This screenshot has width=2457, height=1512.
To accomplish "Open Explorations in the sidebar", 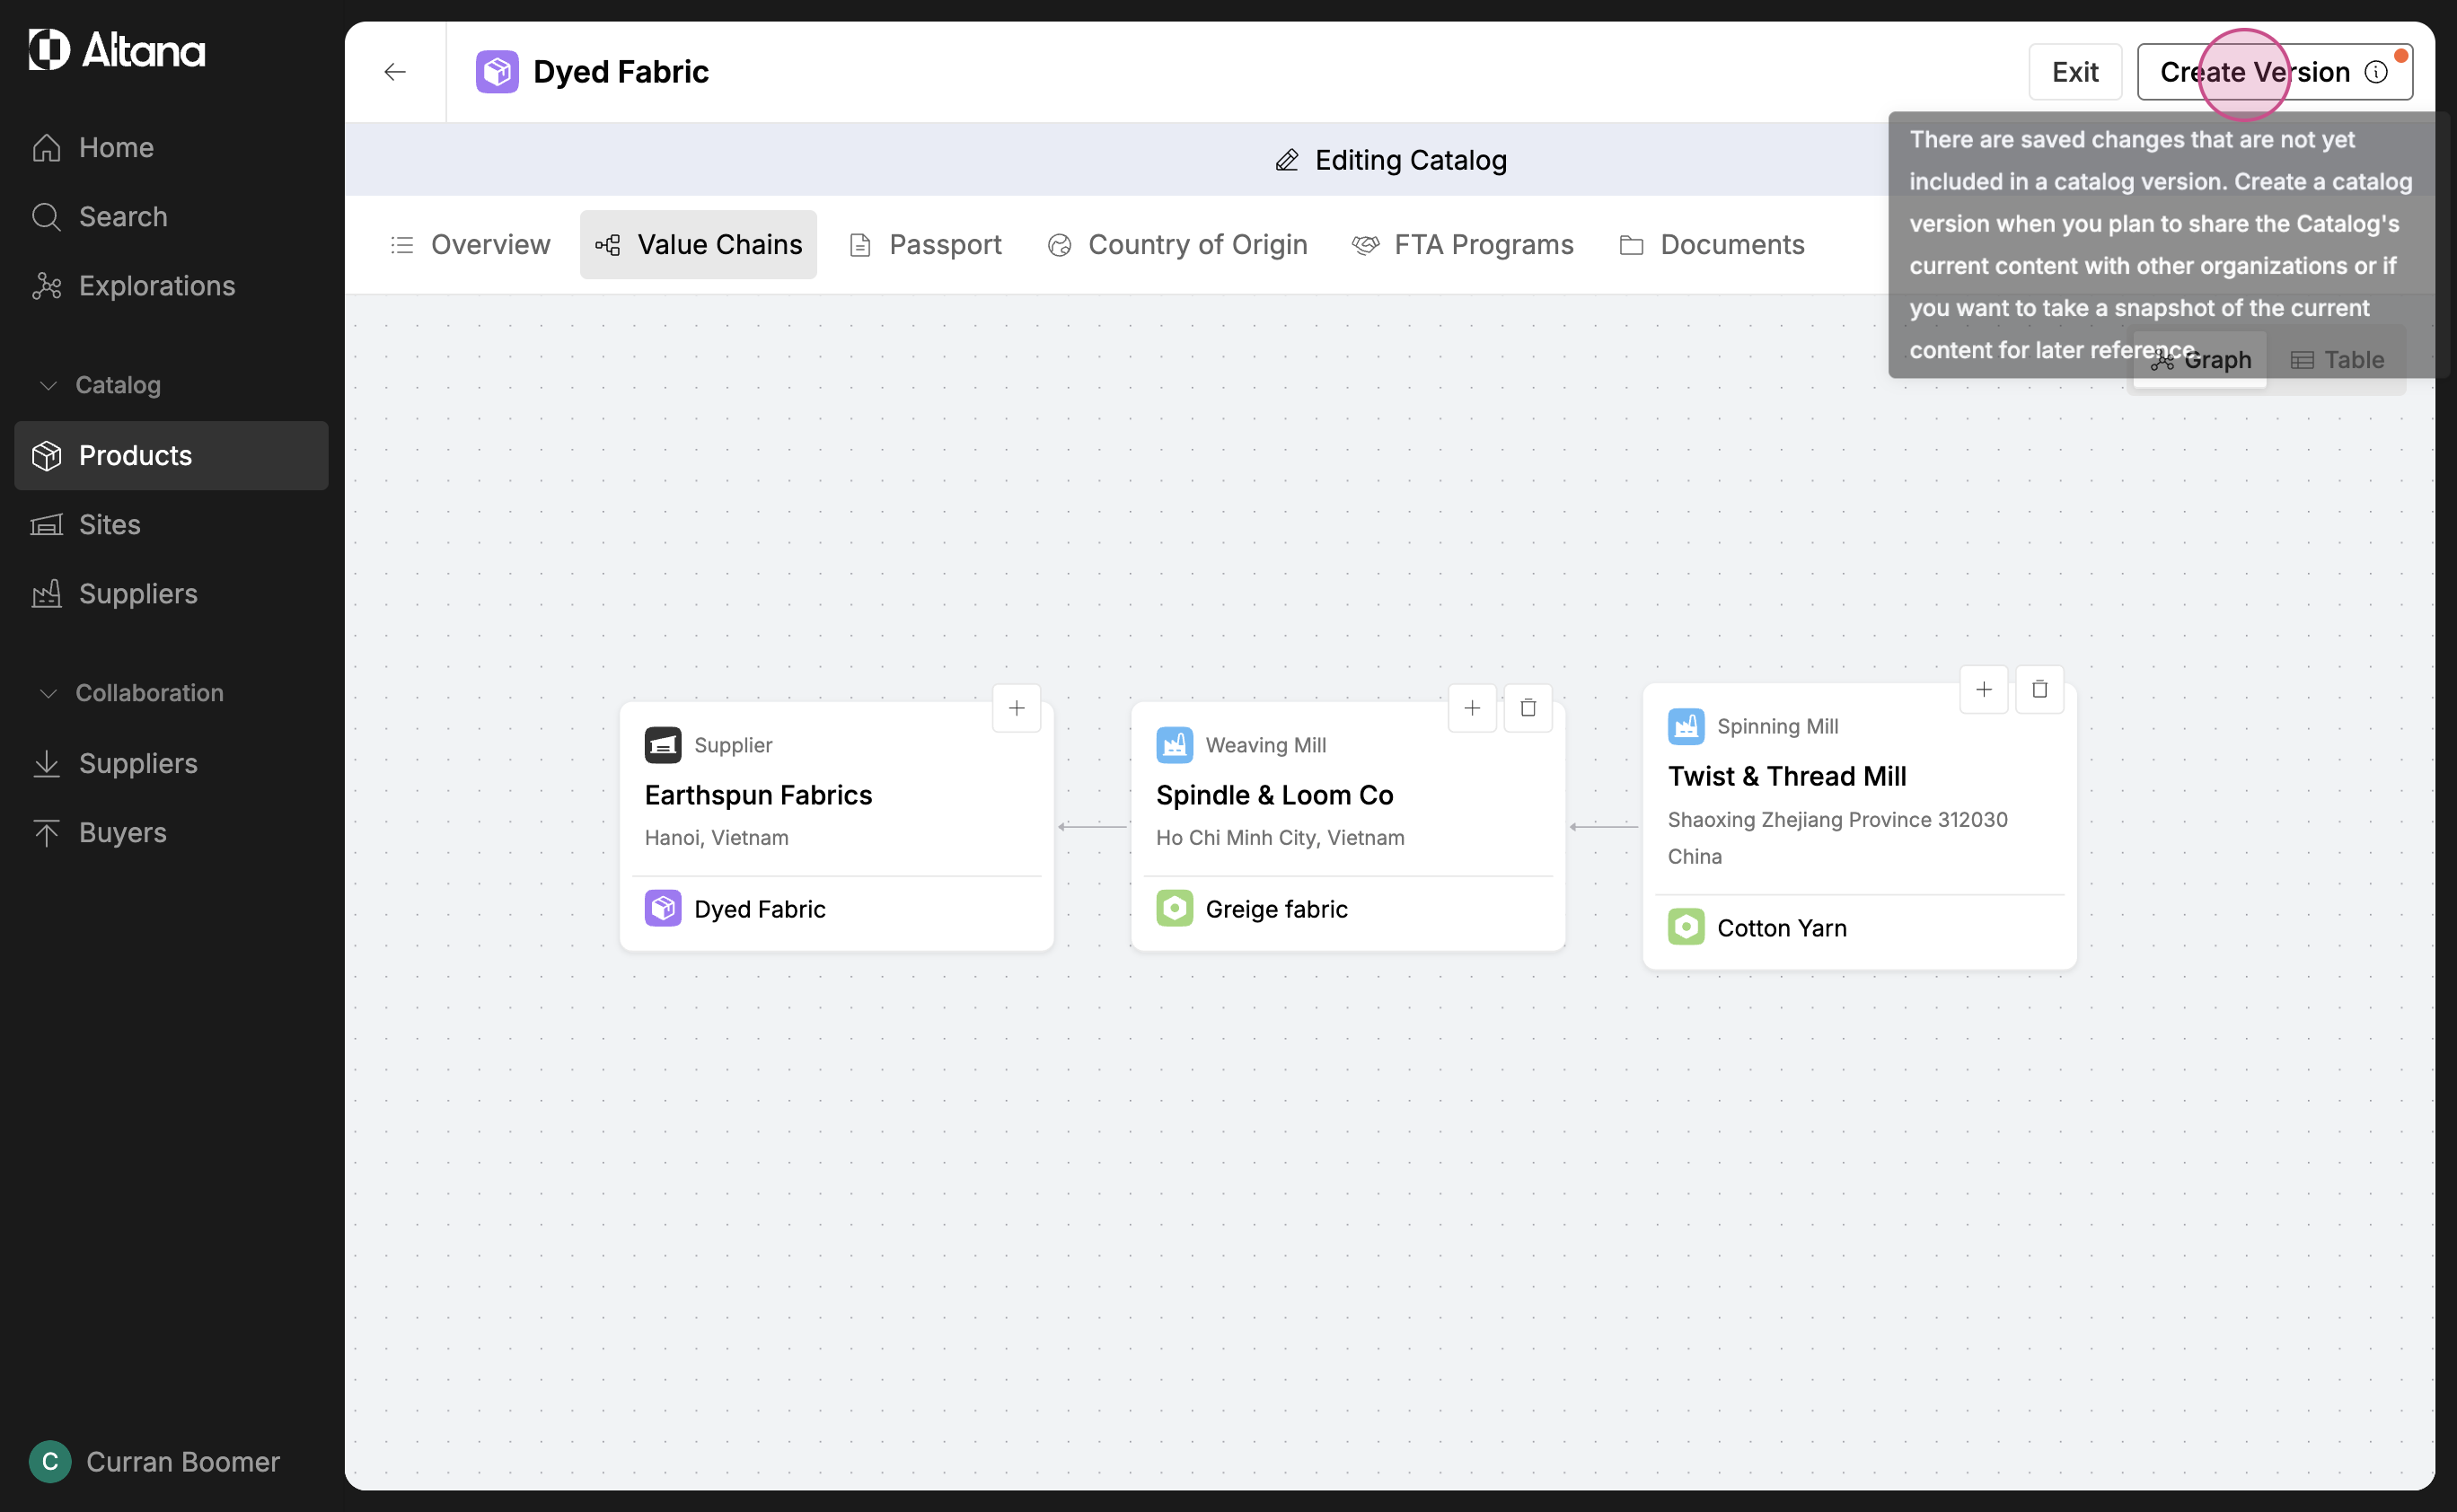I will tap(157, 286).
